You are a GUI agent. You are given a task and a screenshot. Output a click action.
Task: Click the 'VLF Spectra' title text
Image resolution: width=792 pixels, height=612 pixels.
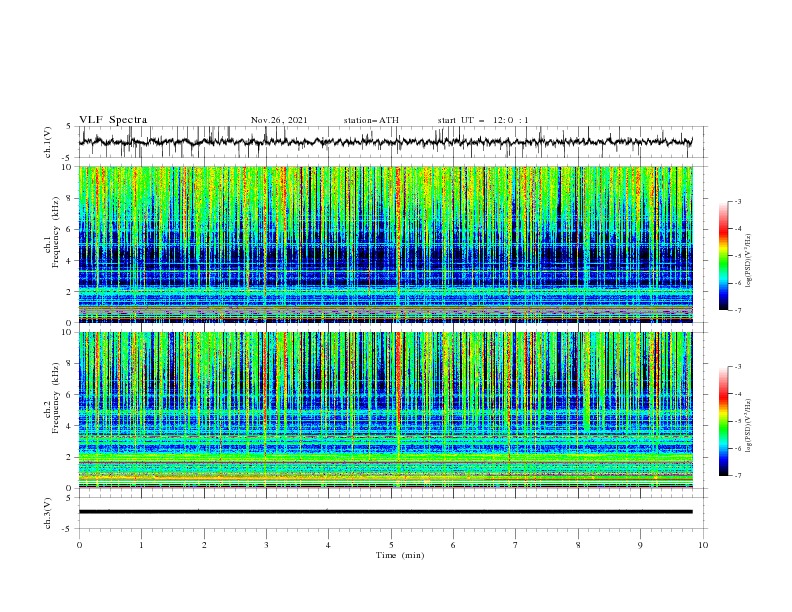(113, 120)
